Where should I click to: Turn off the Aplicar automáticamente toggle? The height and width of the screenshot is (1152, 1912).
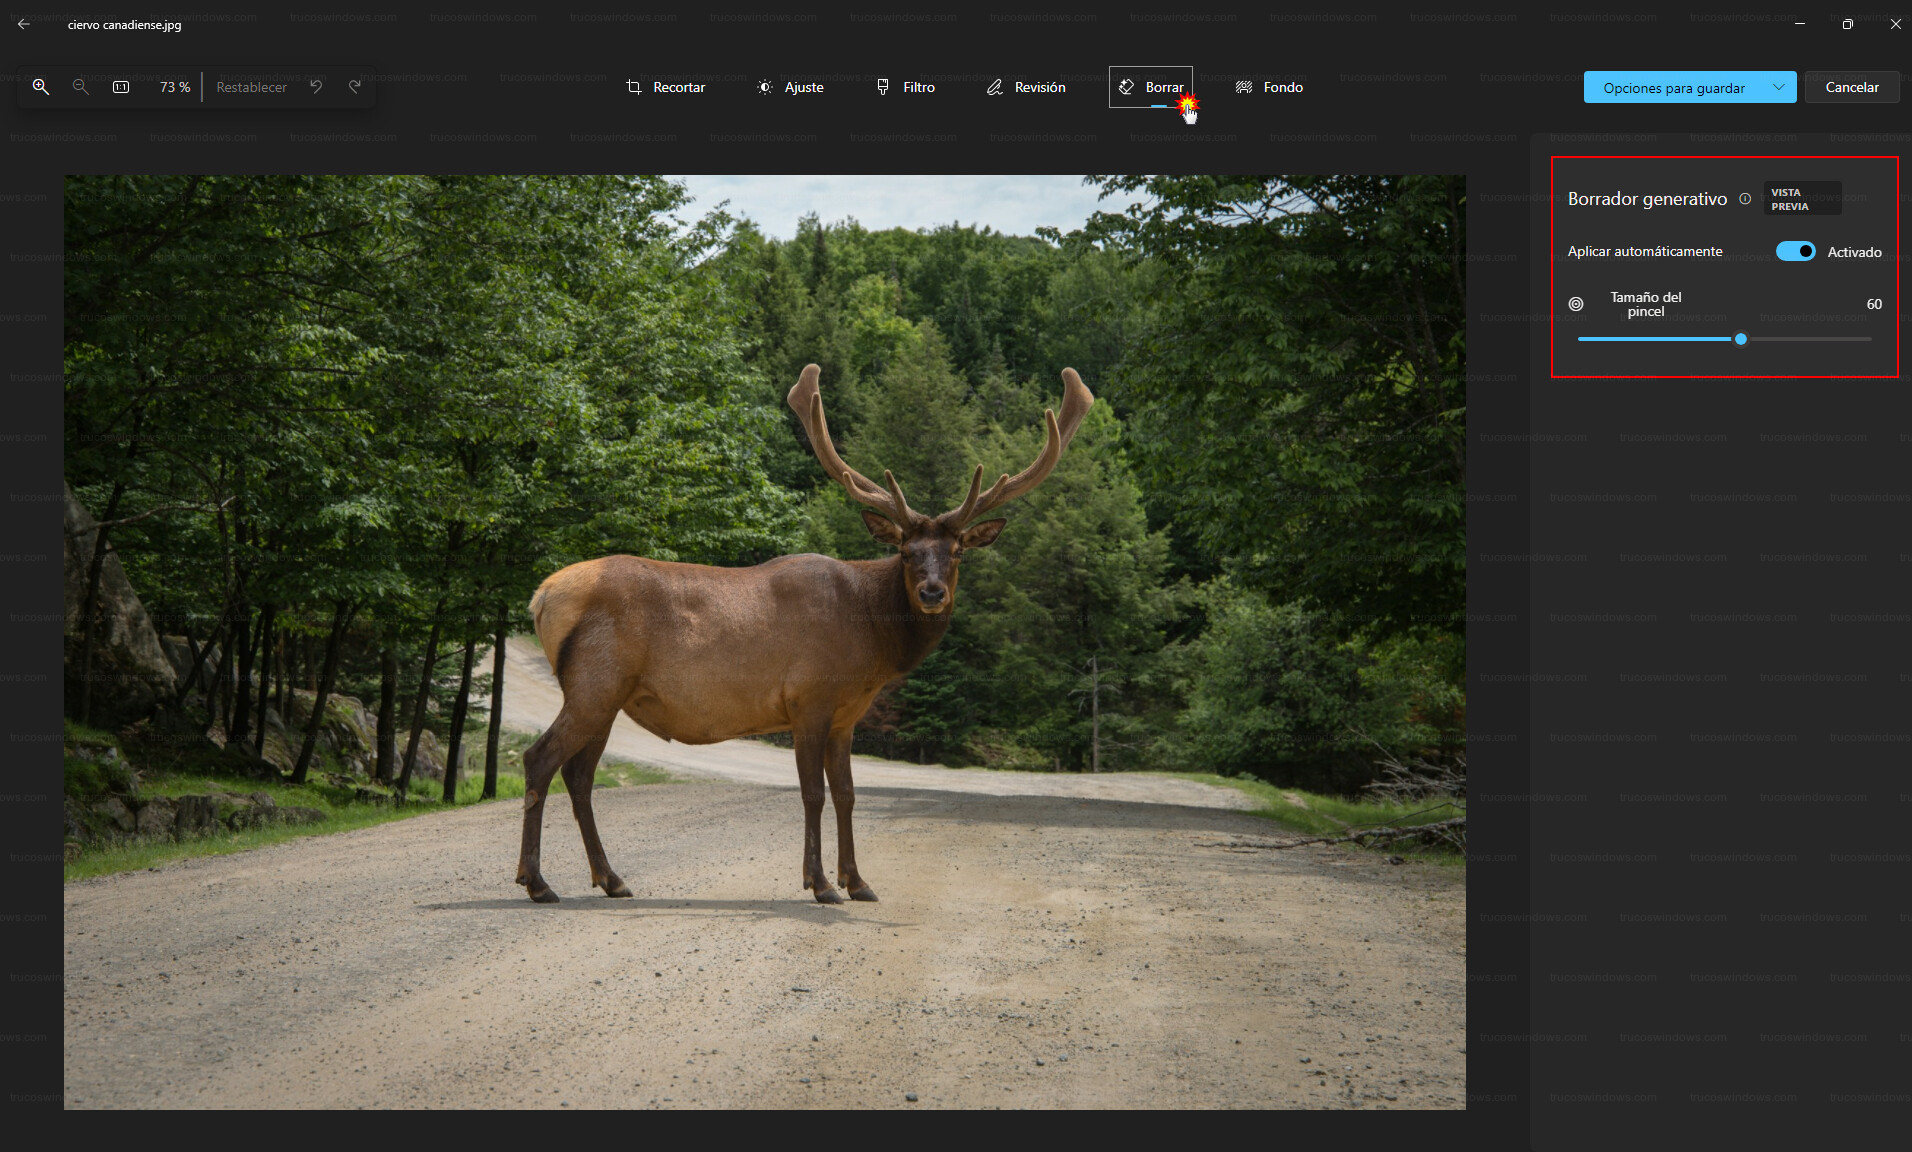pos(1795,252)
